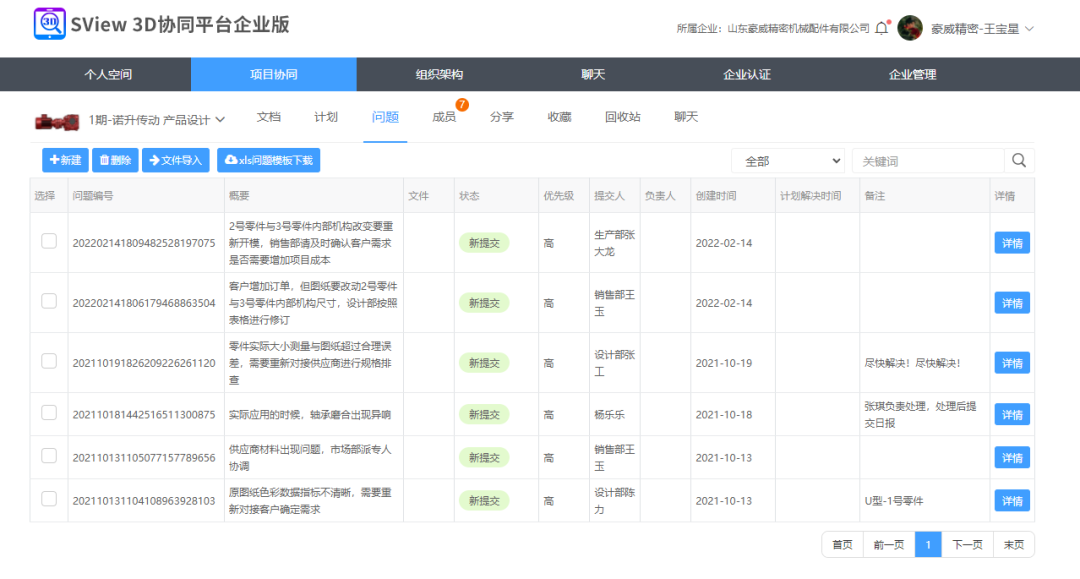
Task: Click the 关键词 search input field
Action: pyautogui.click(x=930, y=160)
